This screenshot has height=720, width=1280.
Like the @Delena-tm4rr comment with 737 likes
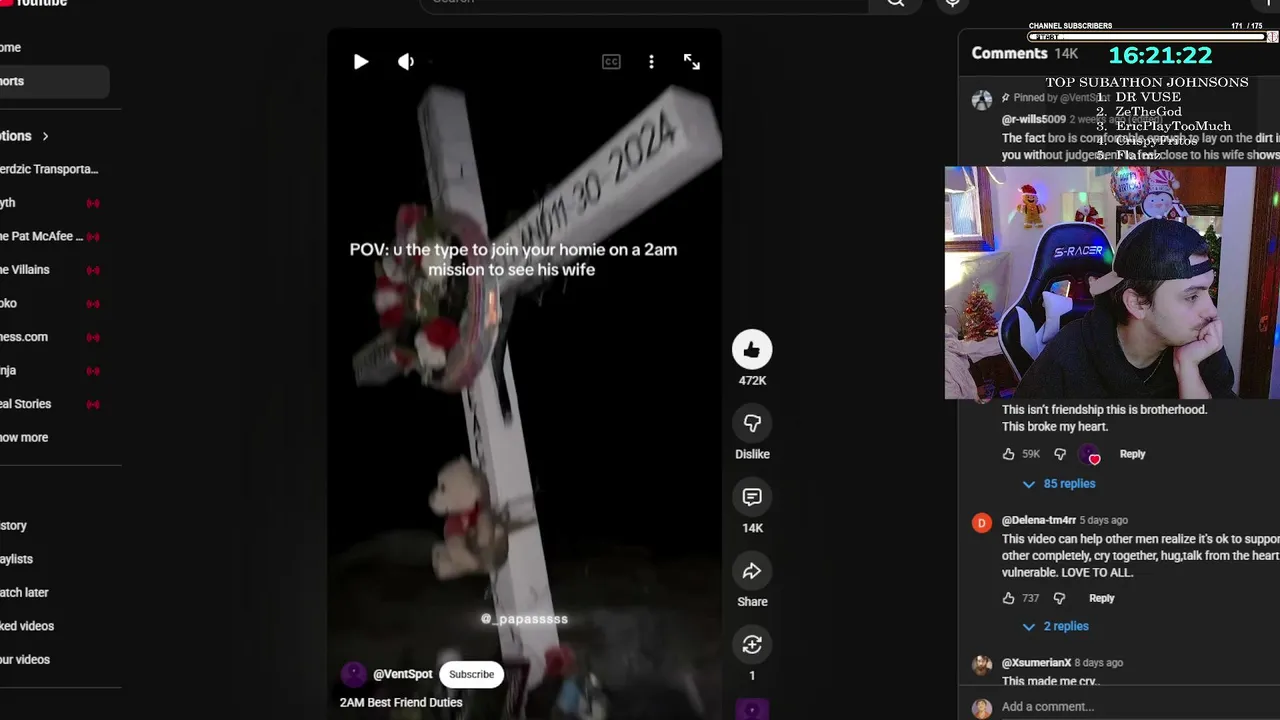point(1008,598)
